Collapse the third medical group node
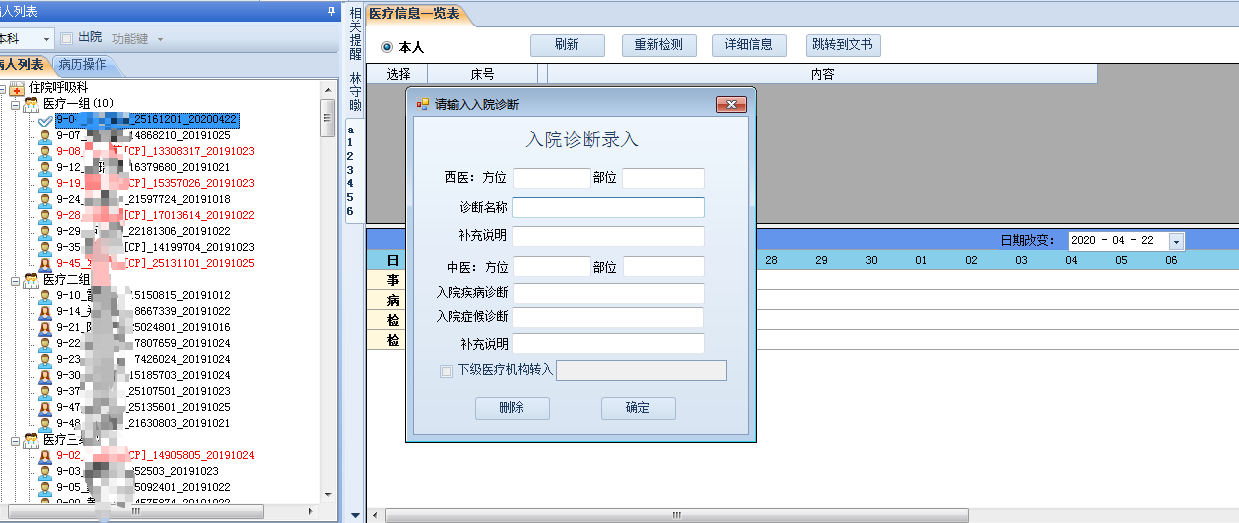 point(16,440)
